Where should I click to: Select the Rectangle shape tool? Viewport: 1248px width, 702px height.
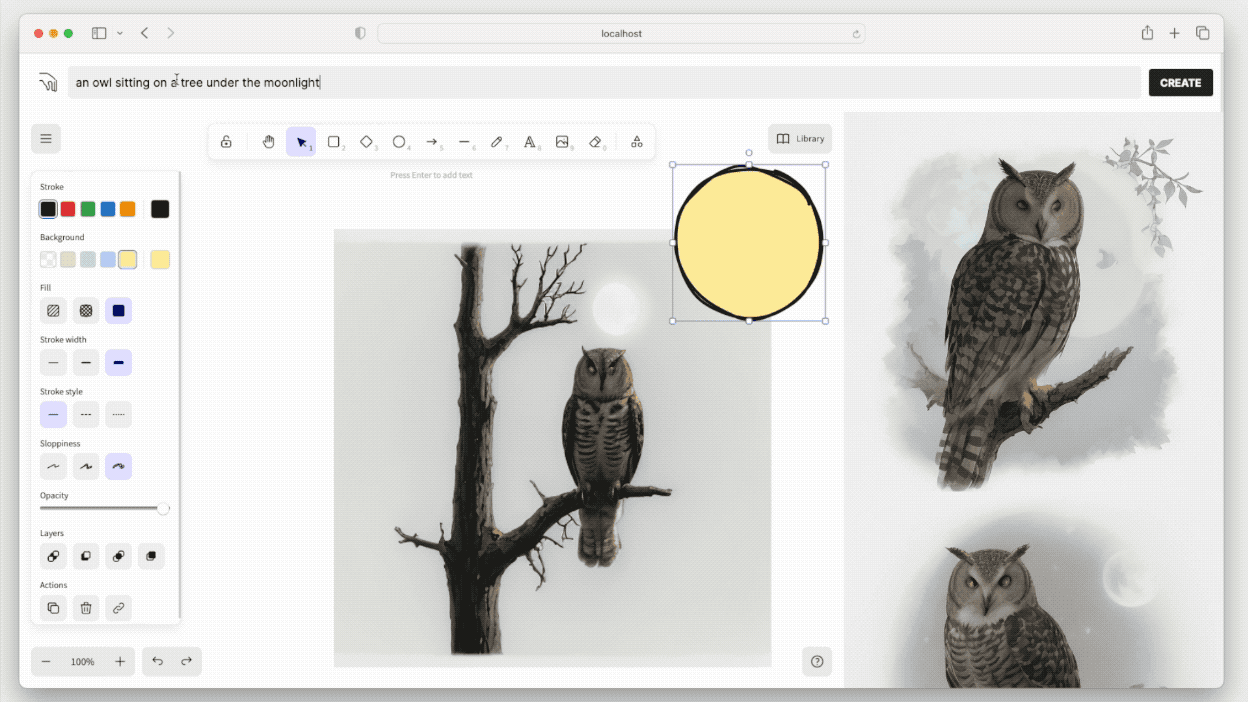coord(334,142)
